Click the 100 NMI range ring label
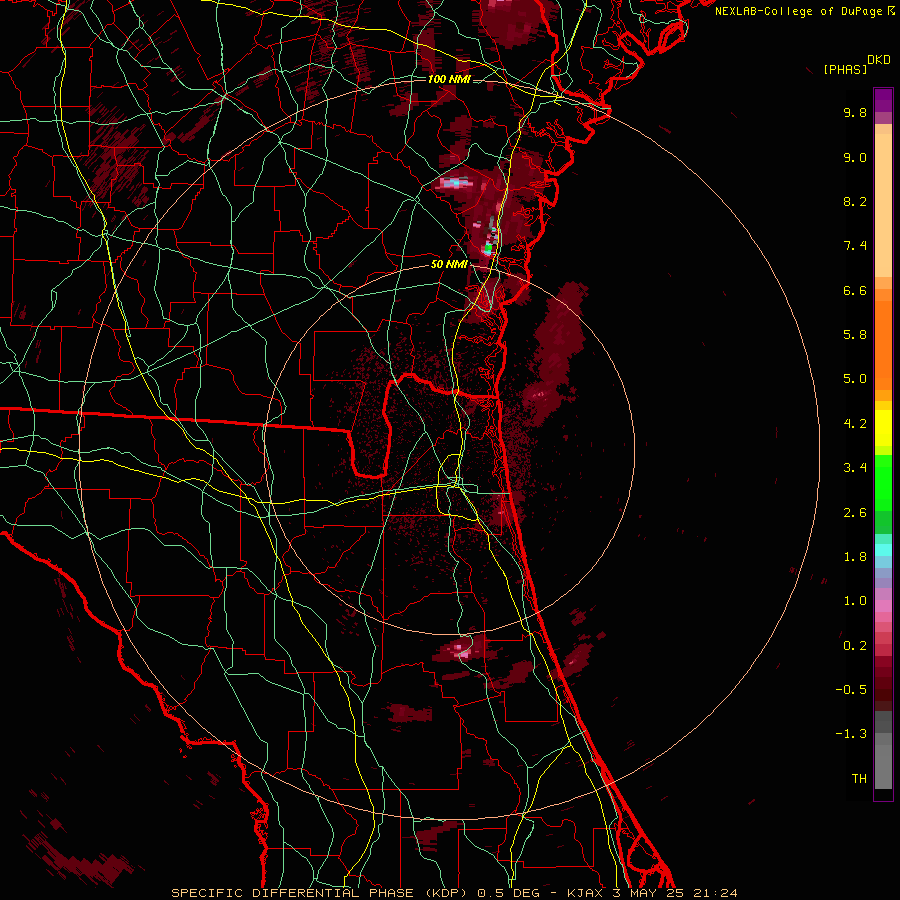Screen dimensions: 900x900 449,79
